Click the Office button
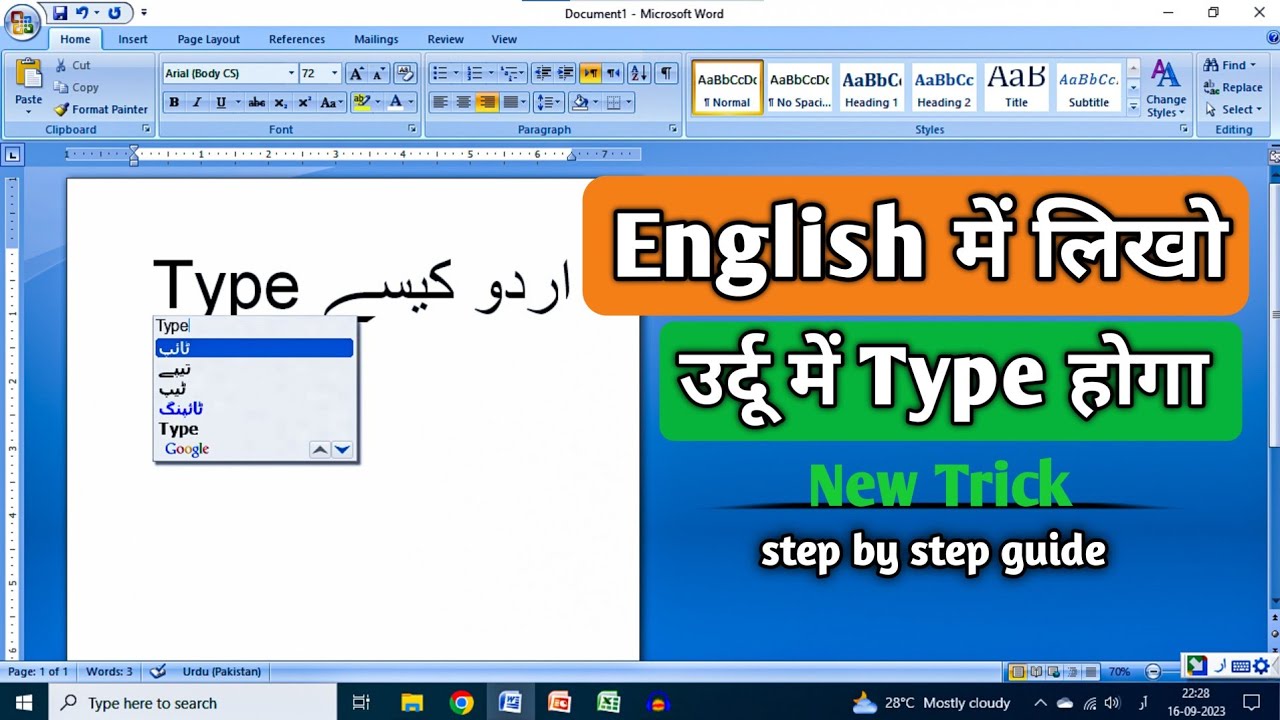The image size is (1280, 720). pos(22,22)
